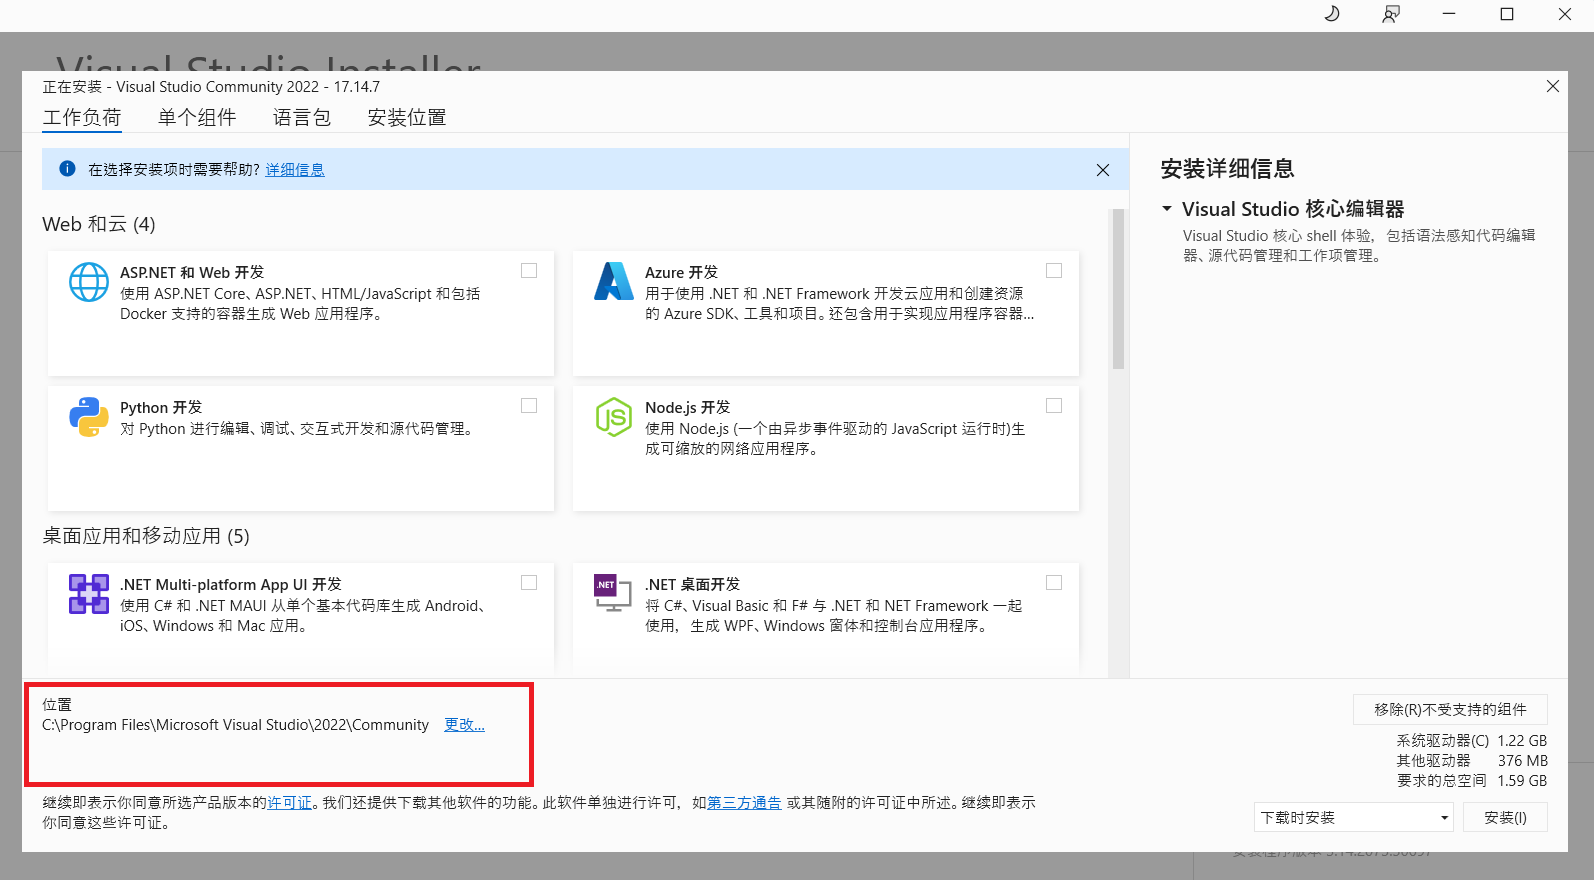This screenshot has height=880, width=1594.
Task: Click the 移除(R)不受支持的组件 button
Action: pyautogui.click(x=1450, y=709)
